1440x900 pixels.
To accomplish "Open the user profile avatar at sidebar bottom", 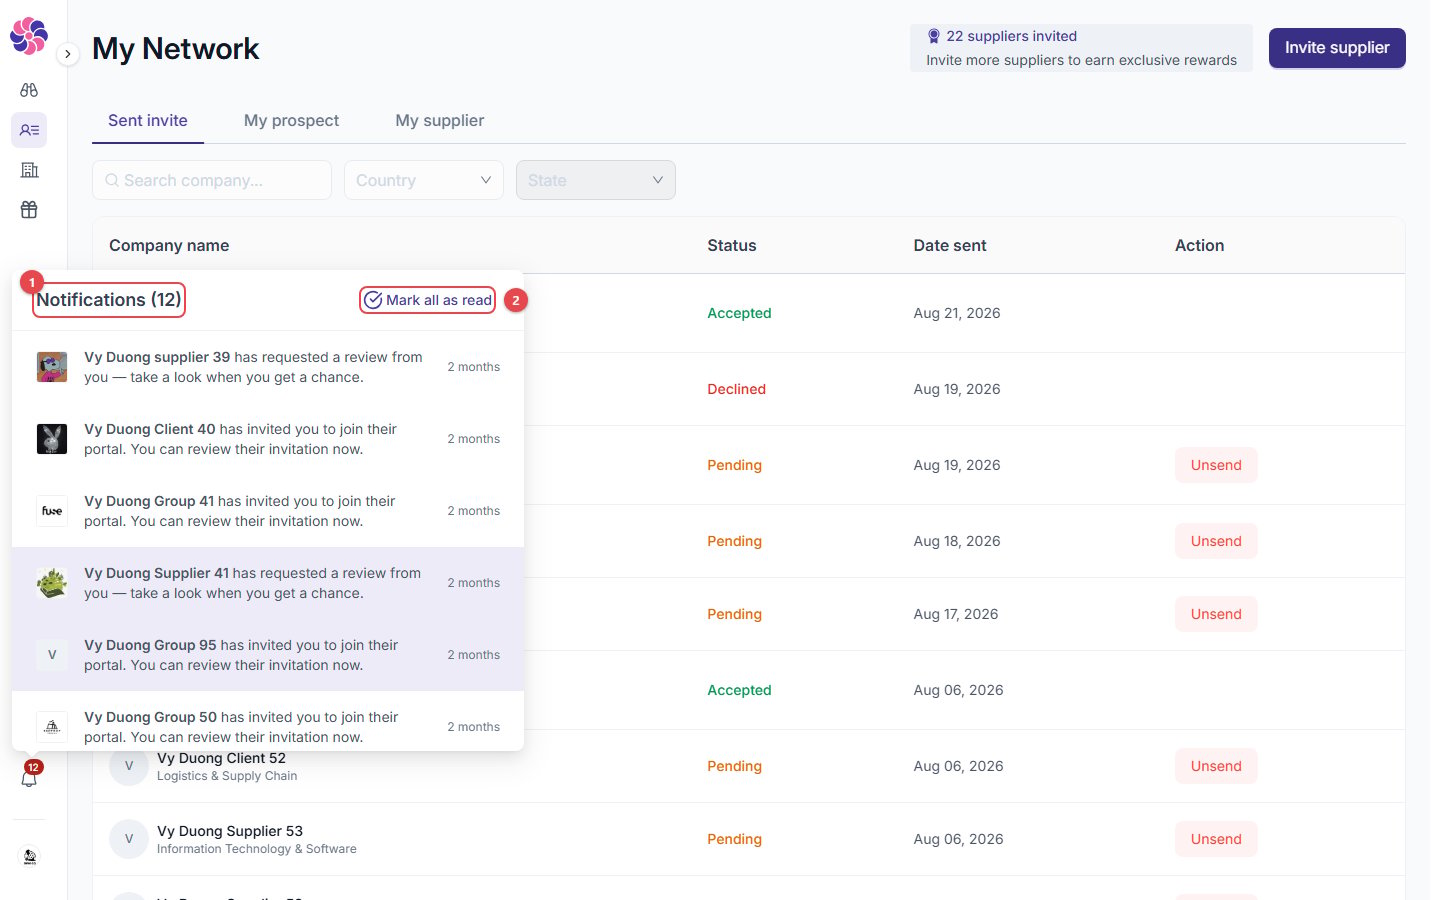I will 30,857.
